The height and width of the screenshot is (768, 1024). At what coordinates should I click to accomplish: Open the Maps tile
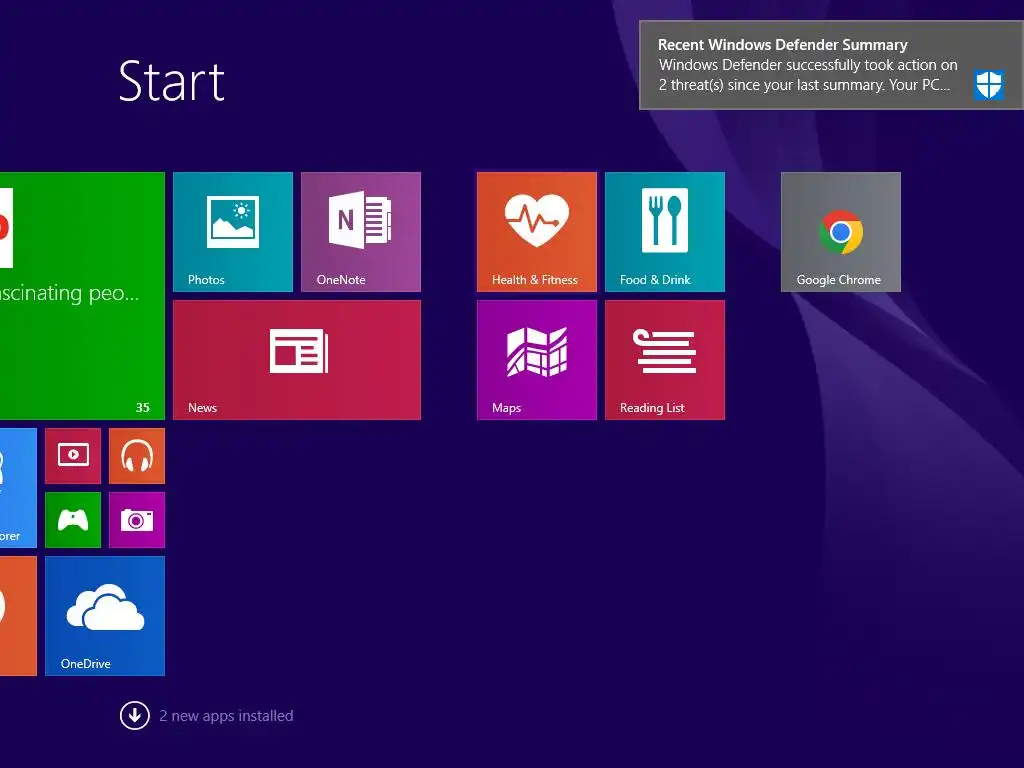click(x=536, y=360)
